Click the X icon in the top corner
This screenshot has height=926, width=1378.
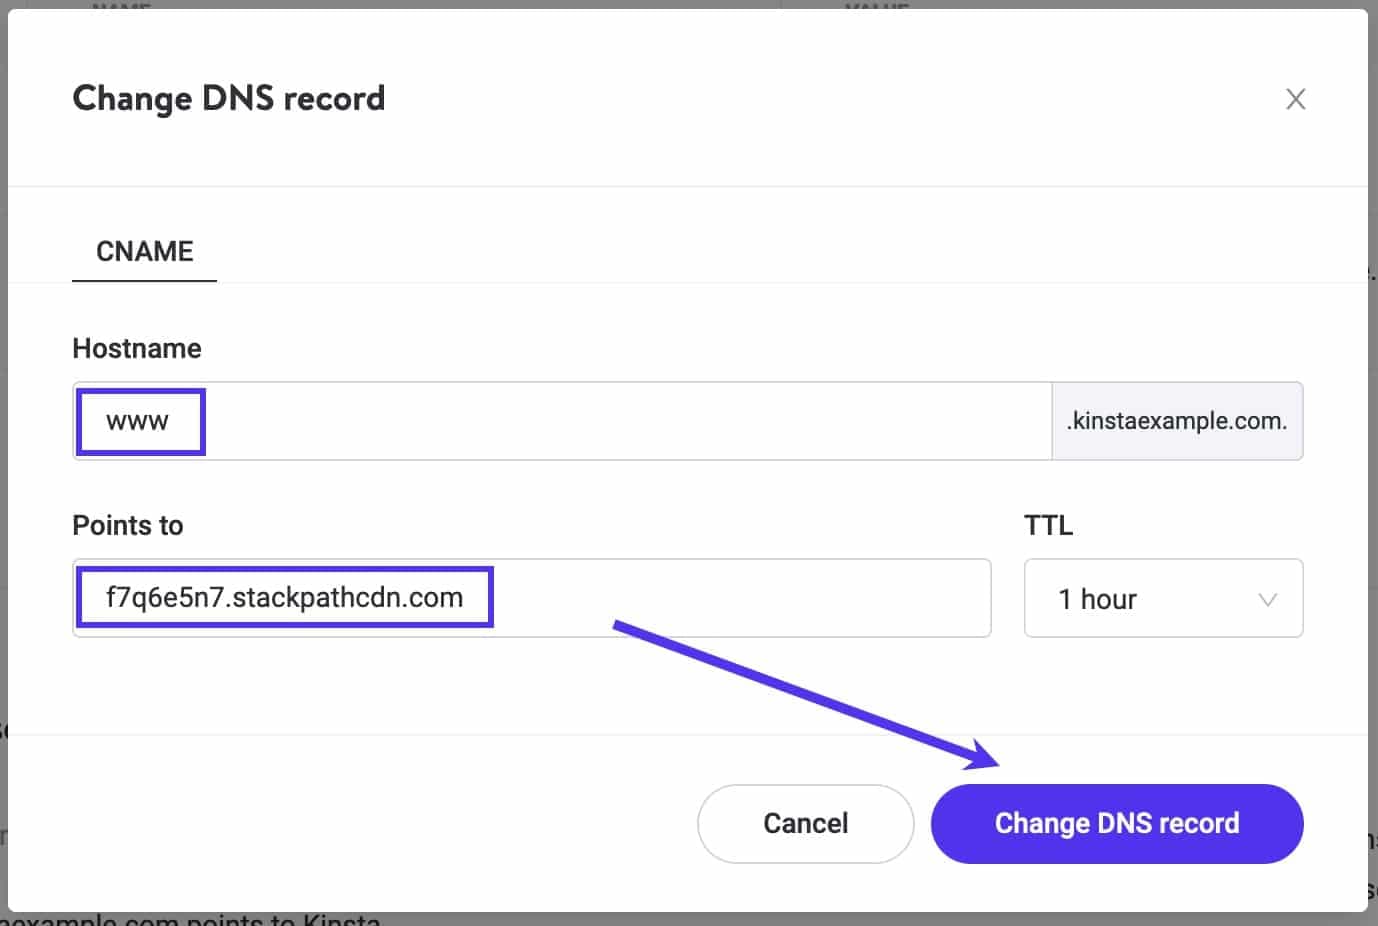(1295, 98)
